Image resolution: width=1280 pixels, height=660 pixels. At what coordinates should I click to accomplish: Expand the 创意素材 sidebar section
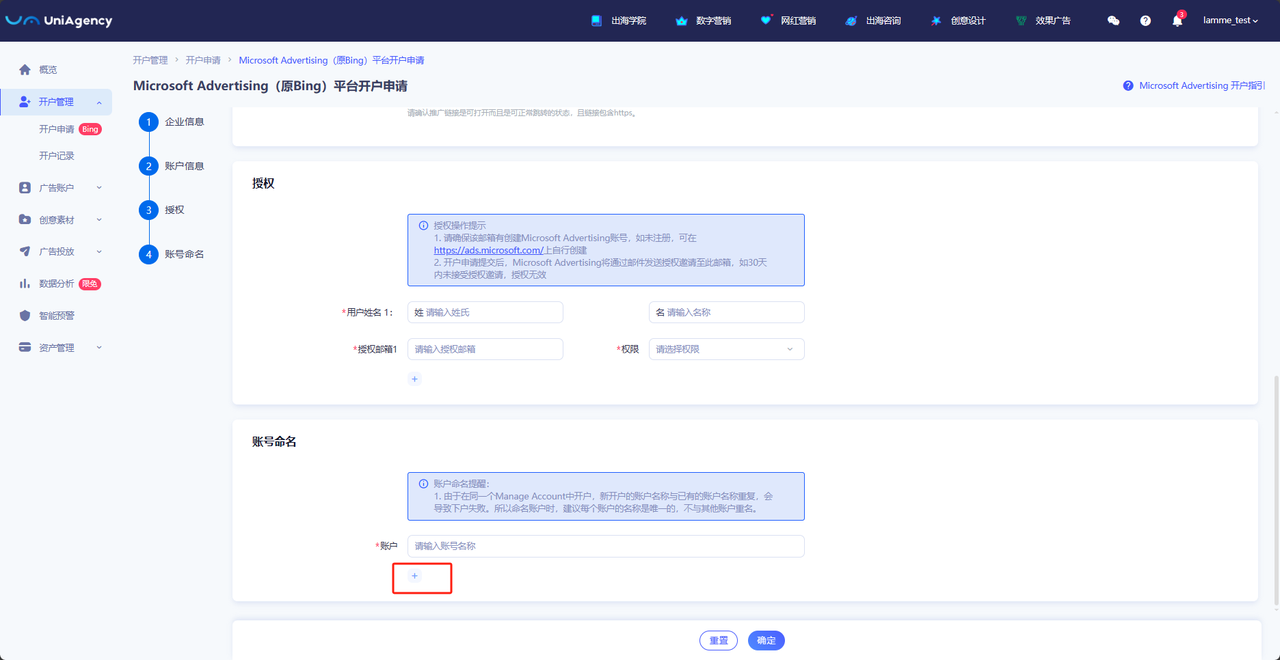coord(56,220)
